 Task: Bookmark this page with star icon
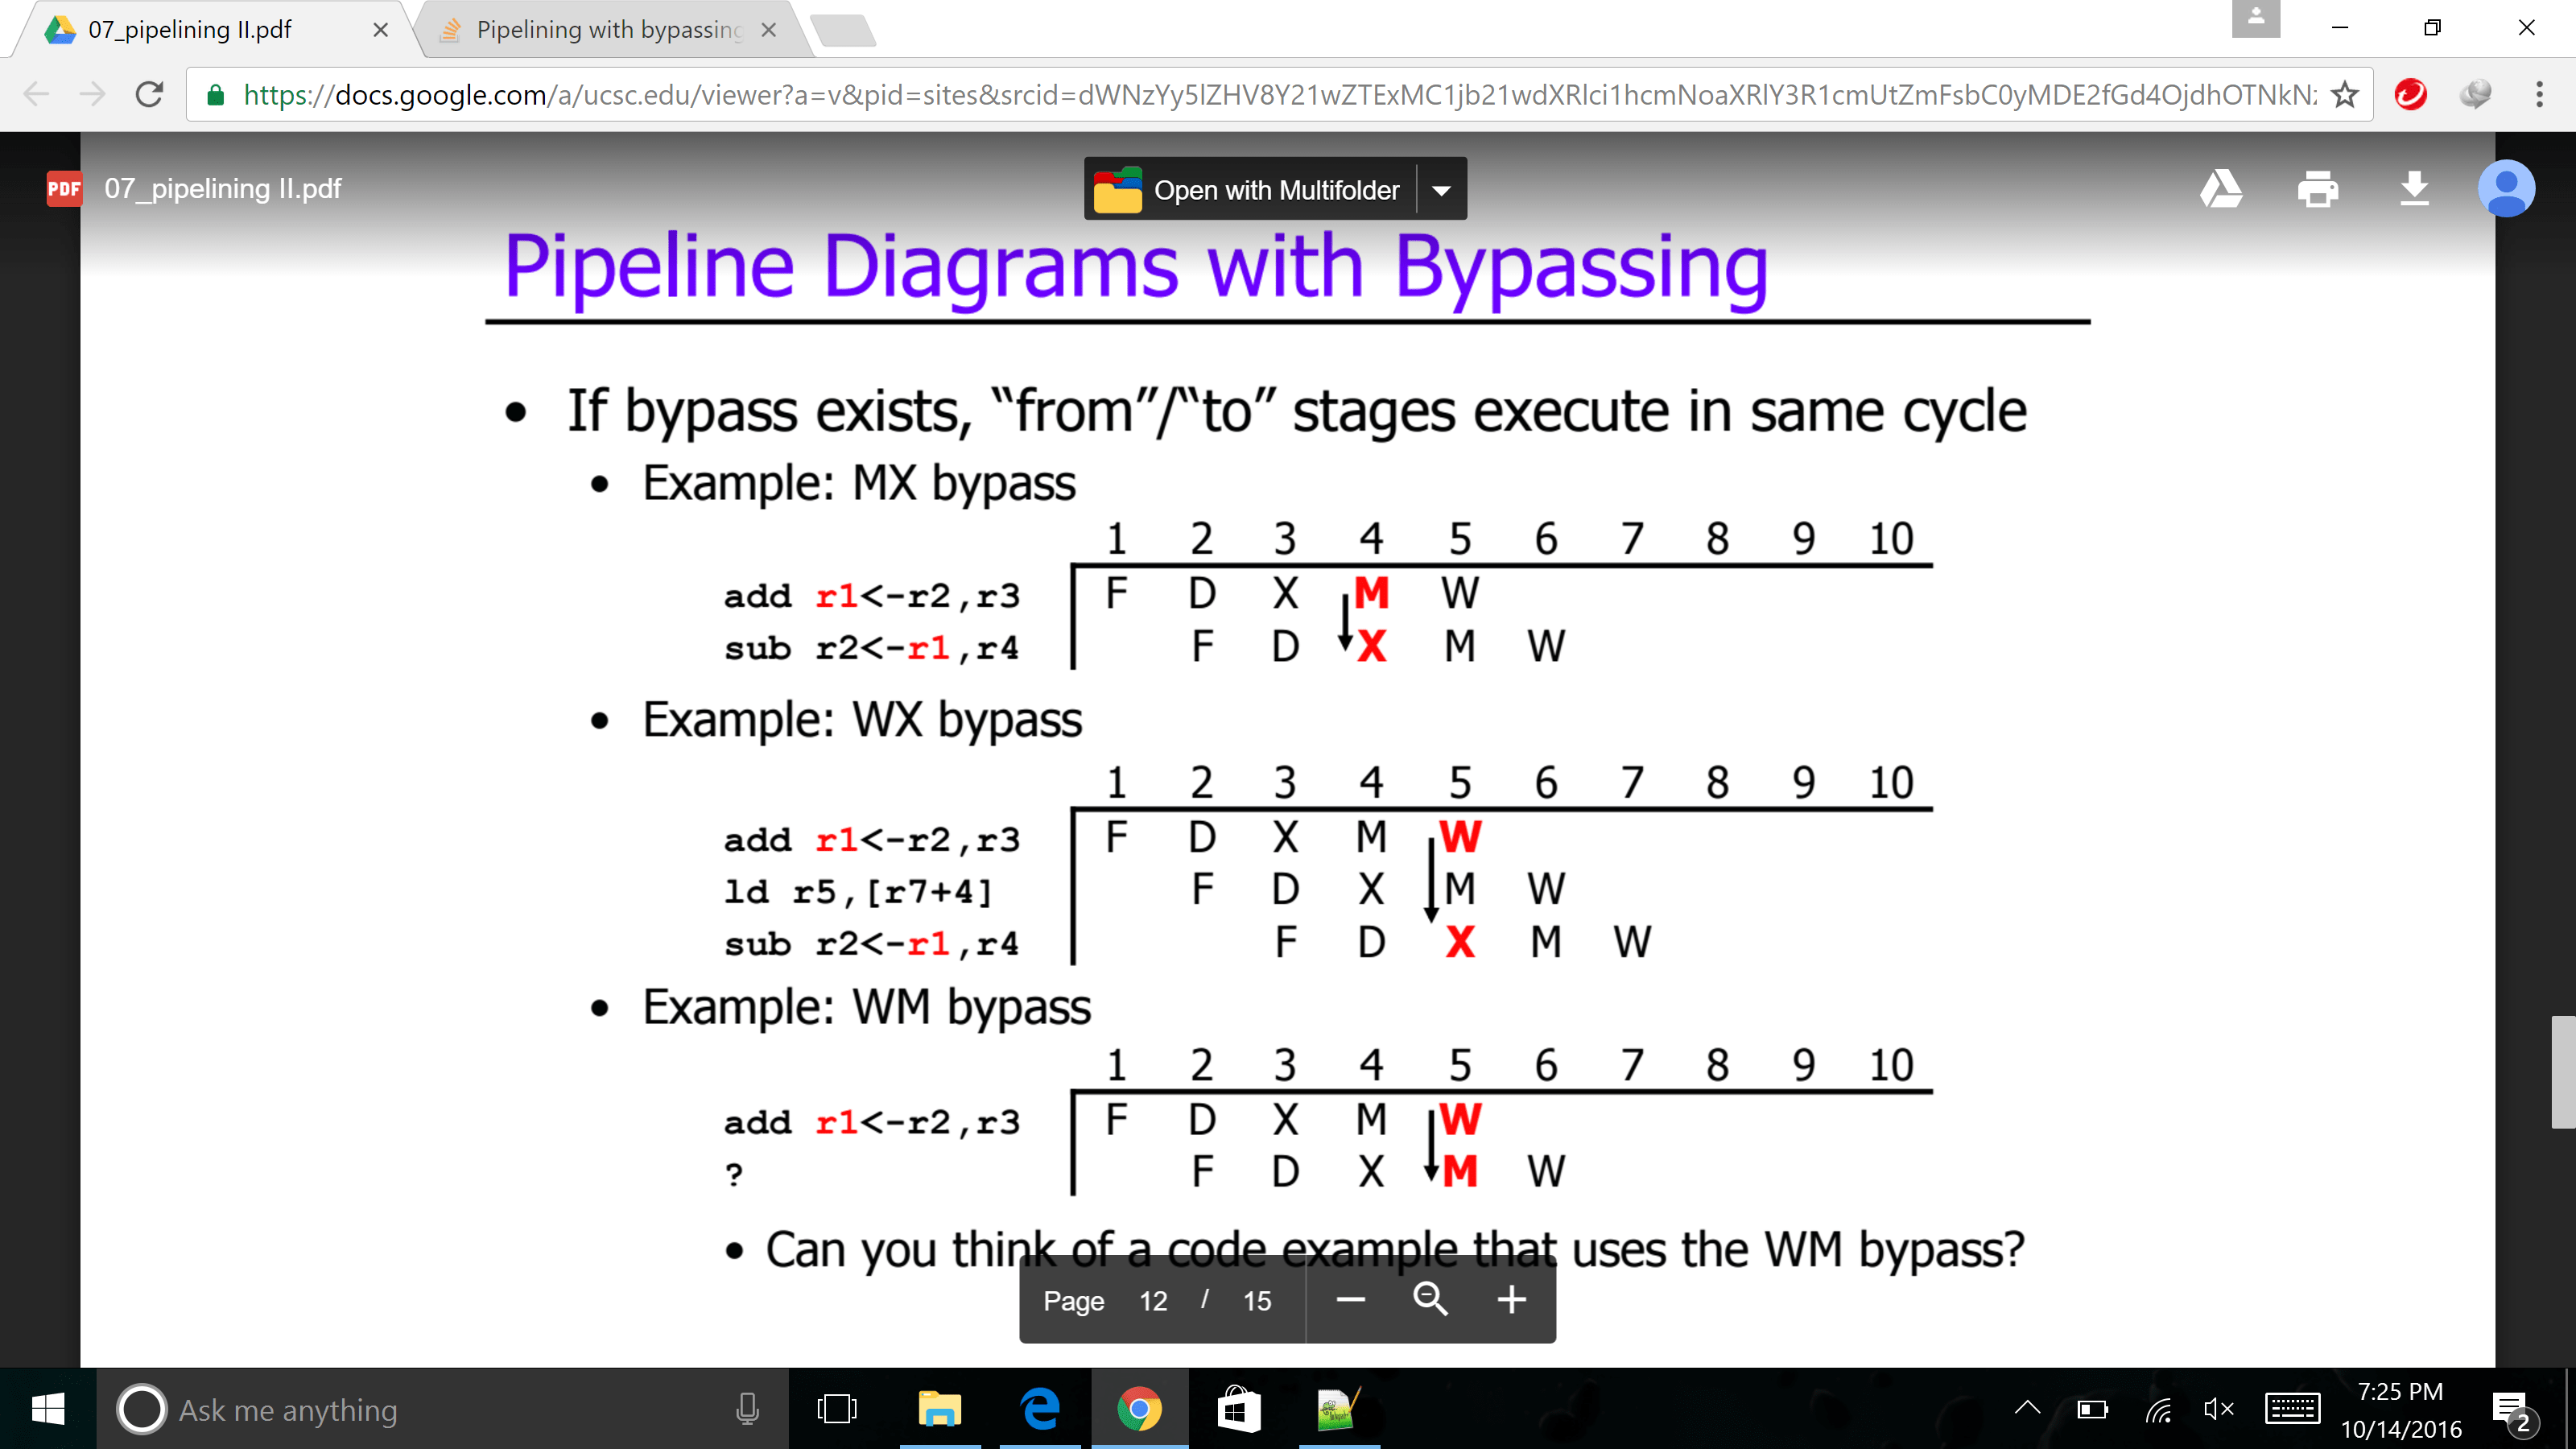pyautogui.click(x=2345, y=95)
